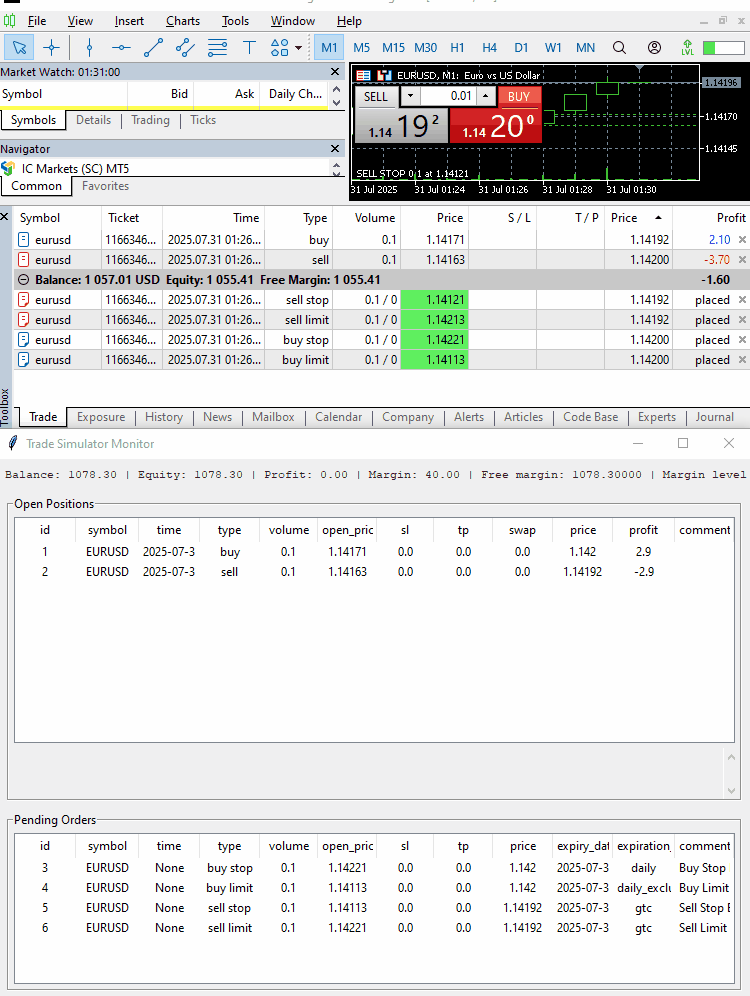
Task: Switch chart to W1 timeframe
Action: (x=553, y=48)
